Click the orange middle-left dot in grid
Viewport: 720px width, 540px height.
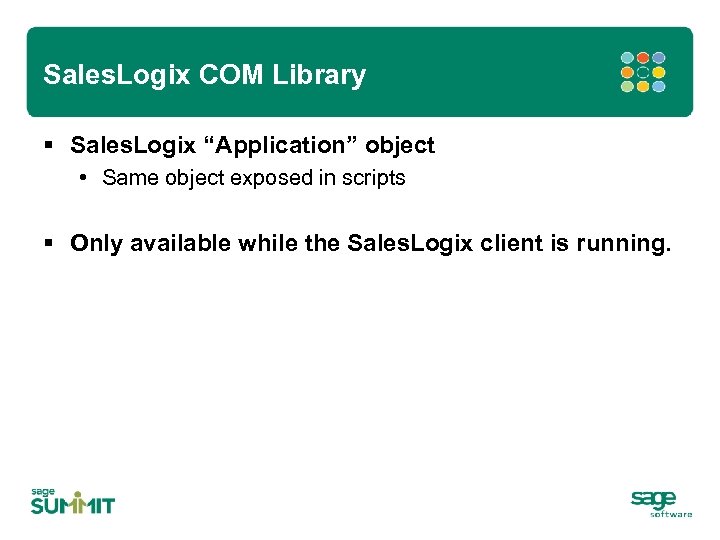pyautogui.click(x=627, y=72)
